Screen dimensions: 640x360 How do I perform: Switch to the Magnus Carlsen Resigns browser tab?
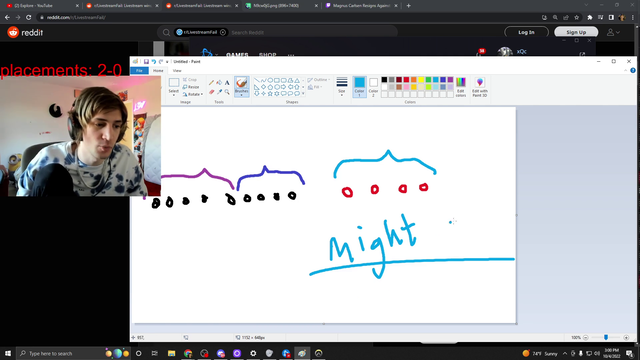pyautogui.click(x=361, y=6)
